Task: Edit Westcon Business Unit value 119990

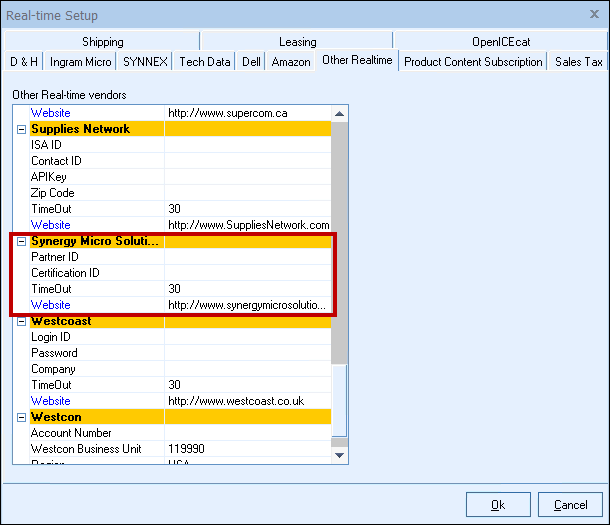Action: [248, 449]
